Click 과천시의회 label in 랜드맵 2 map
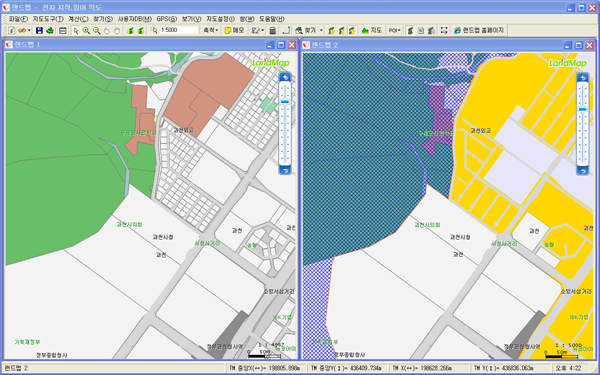 click(x=427, y=225)
